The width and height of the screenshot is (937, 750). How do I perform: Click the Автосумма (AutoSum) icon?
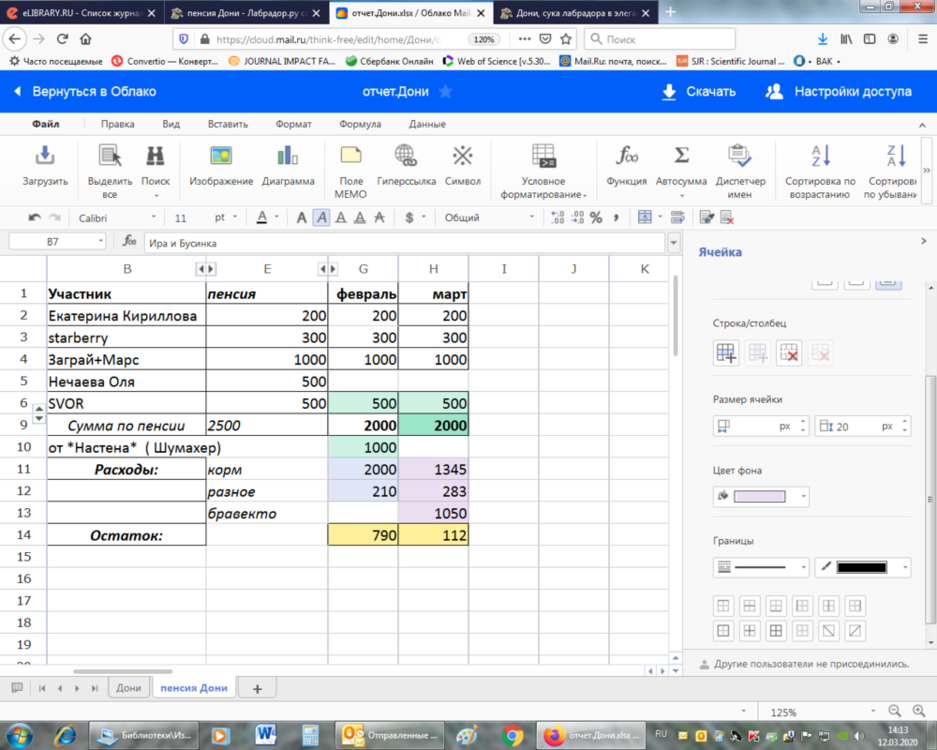point(681,157)
